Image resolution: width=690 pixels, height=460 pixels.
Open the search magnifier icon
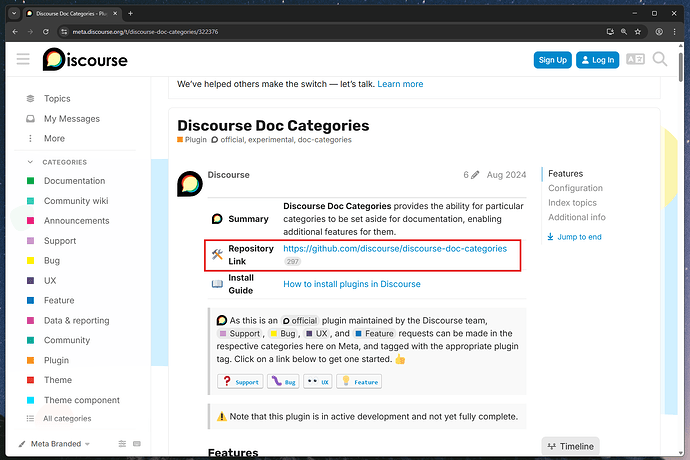click(x=660, y=59)
